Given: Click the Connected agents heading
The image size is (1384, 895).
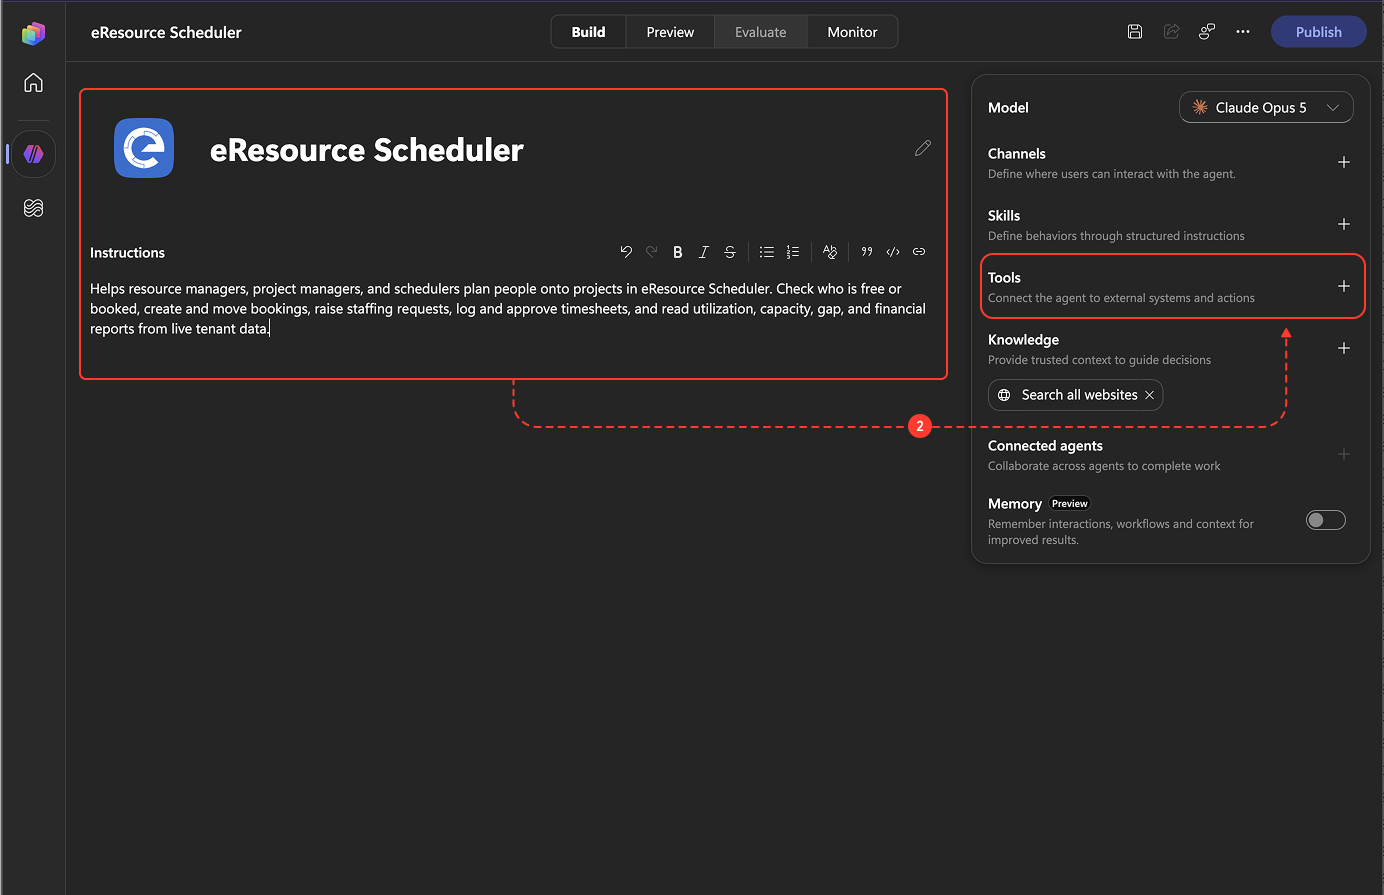Looking at the screenshot, I should pos(1045,446).
